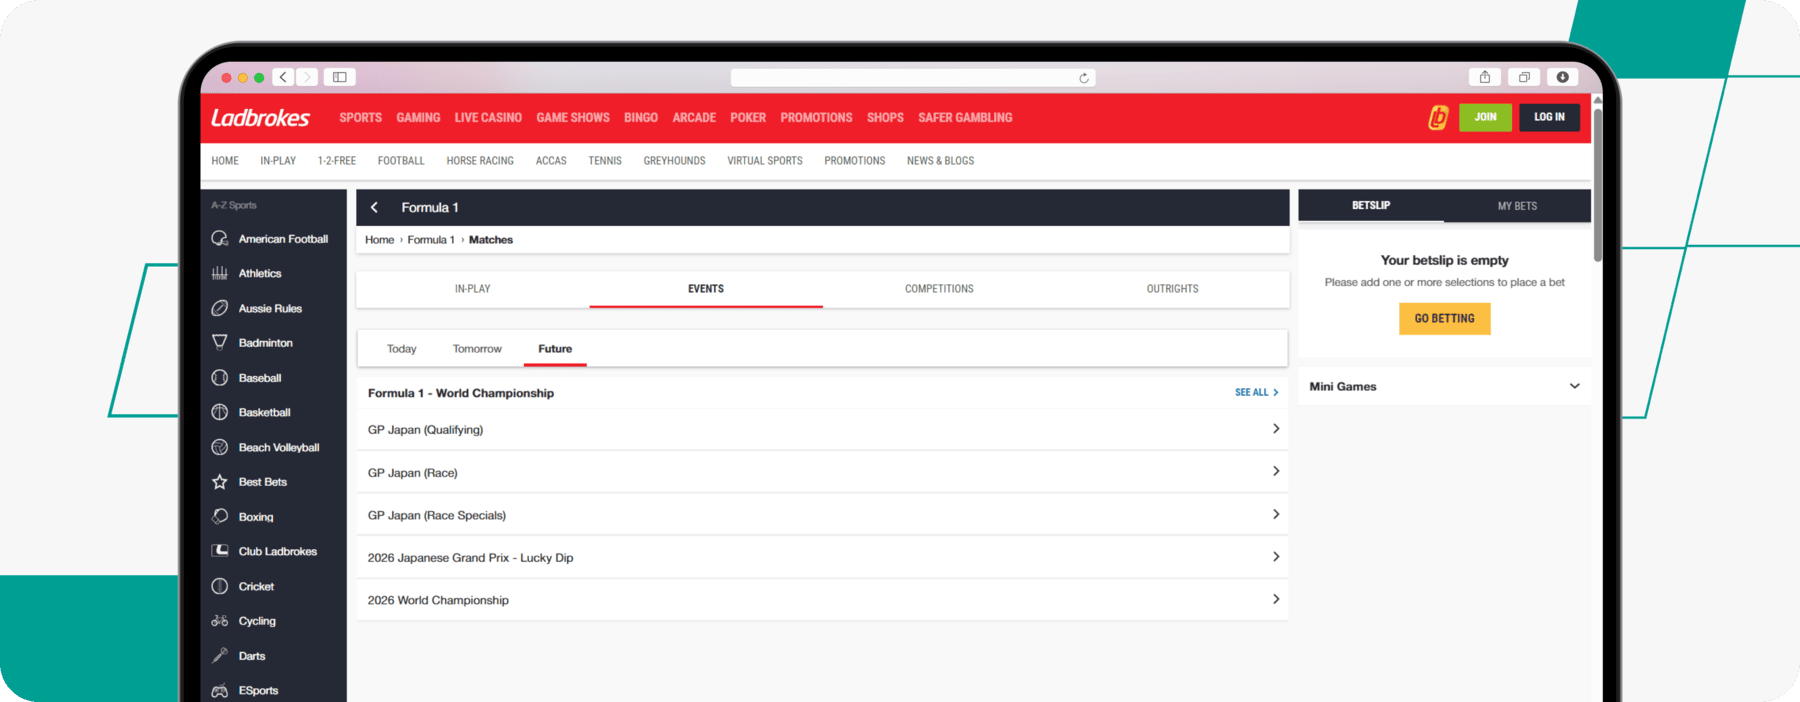Click the green Join button

[x=1485, y=117]
